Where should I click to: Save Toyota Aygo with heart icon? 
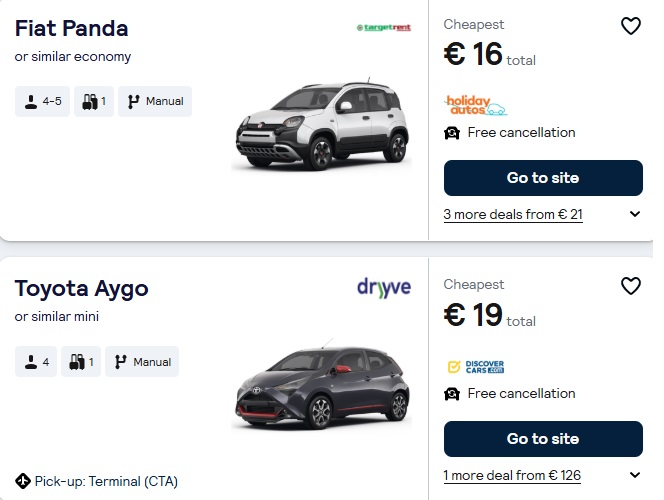[x=630, y=286]
